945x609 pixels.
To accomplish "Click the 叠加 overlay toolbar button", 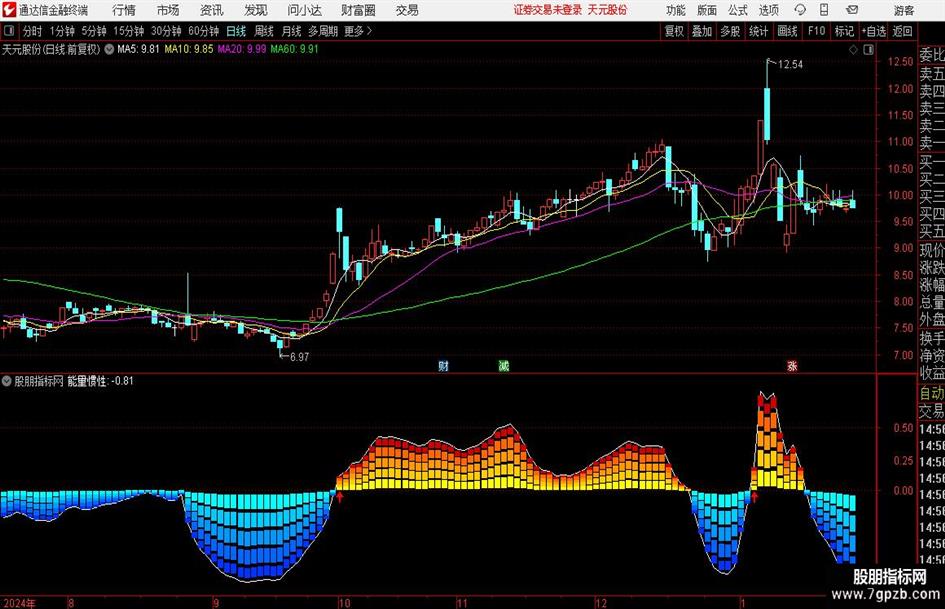I will 702,31.
